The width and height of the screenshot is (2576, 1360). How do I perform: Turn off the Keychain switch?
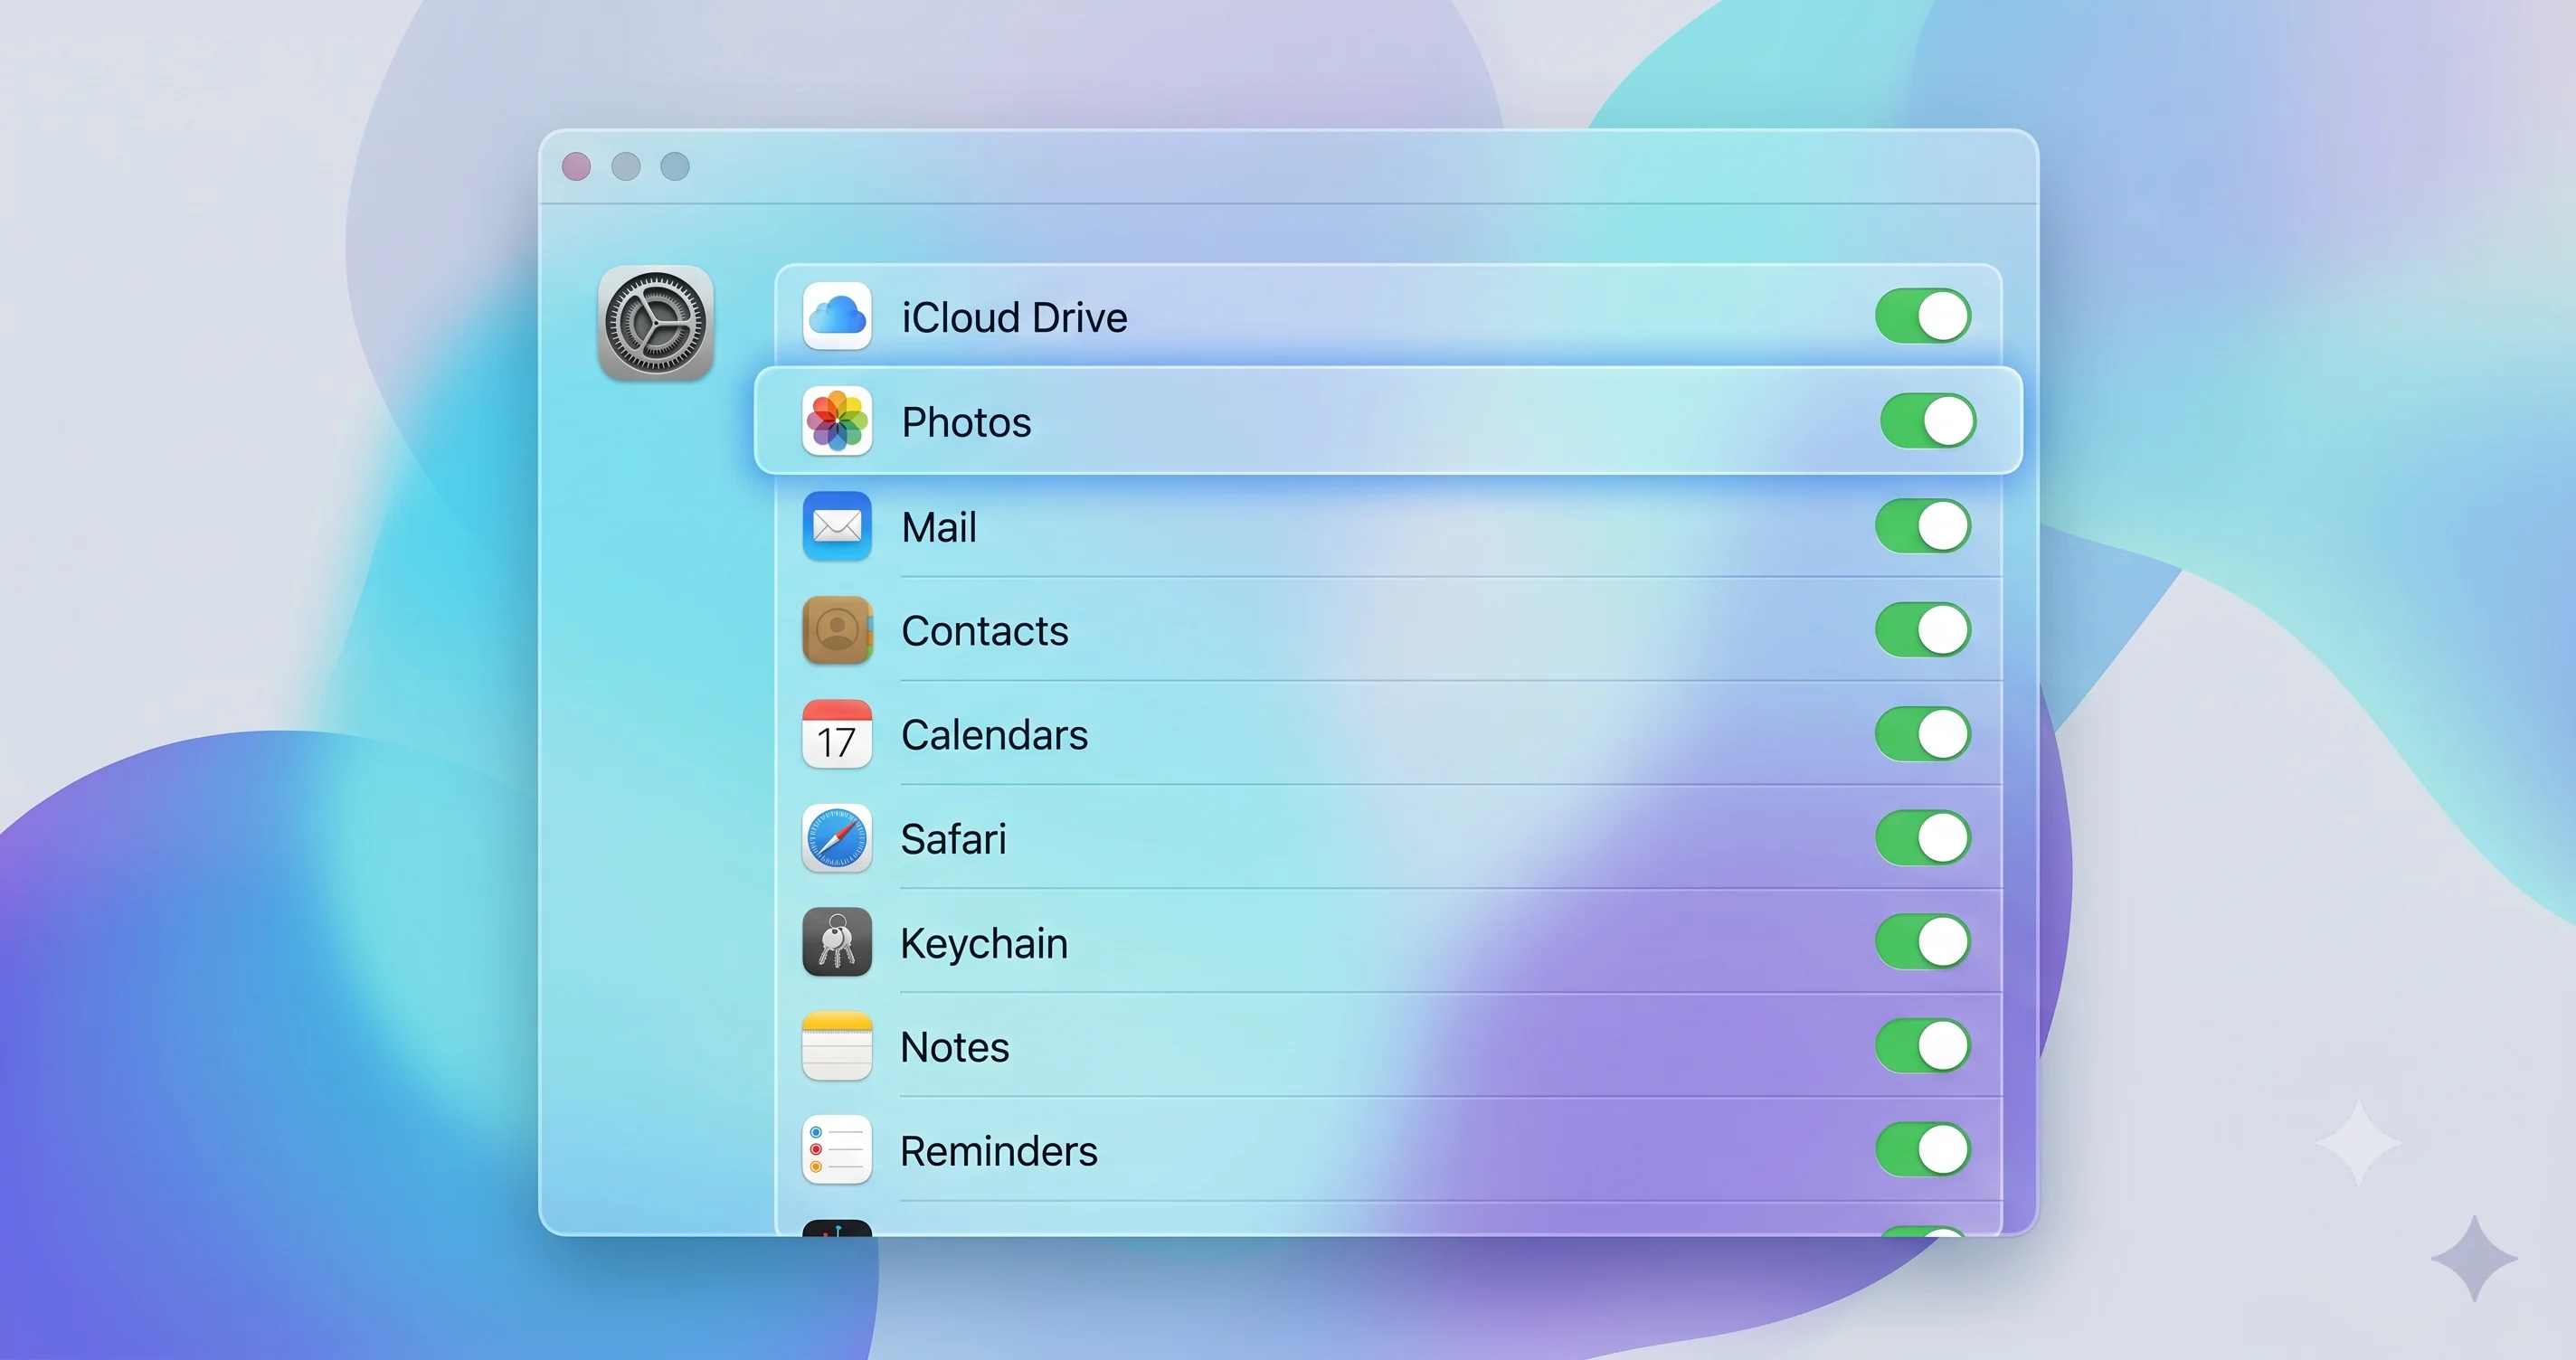tap(1923, 942)
